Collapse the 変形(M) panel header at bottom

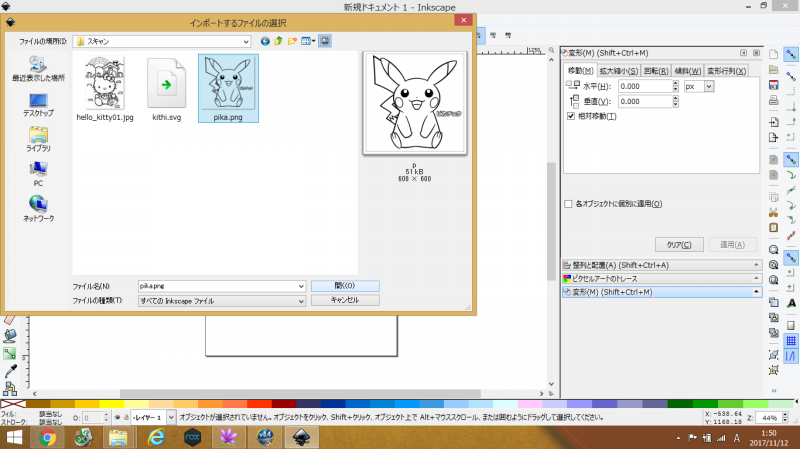662,292
